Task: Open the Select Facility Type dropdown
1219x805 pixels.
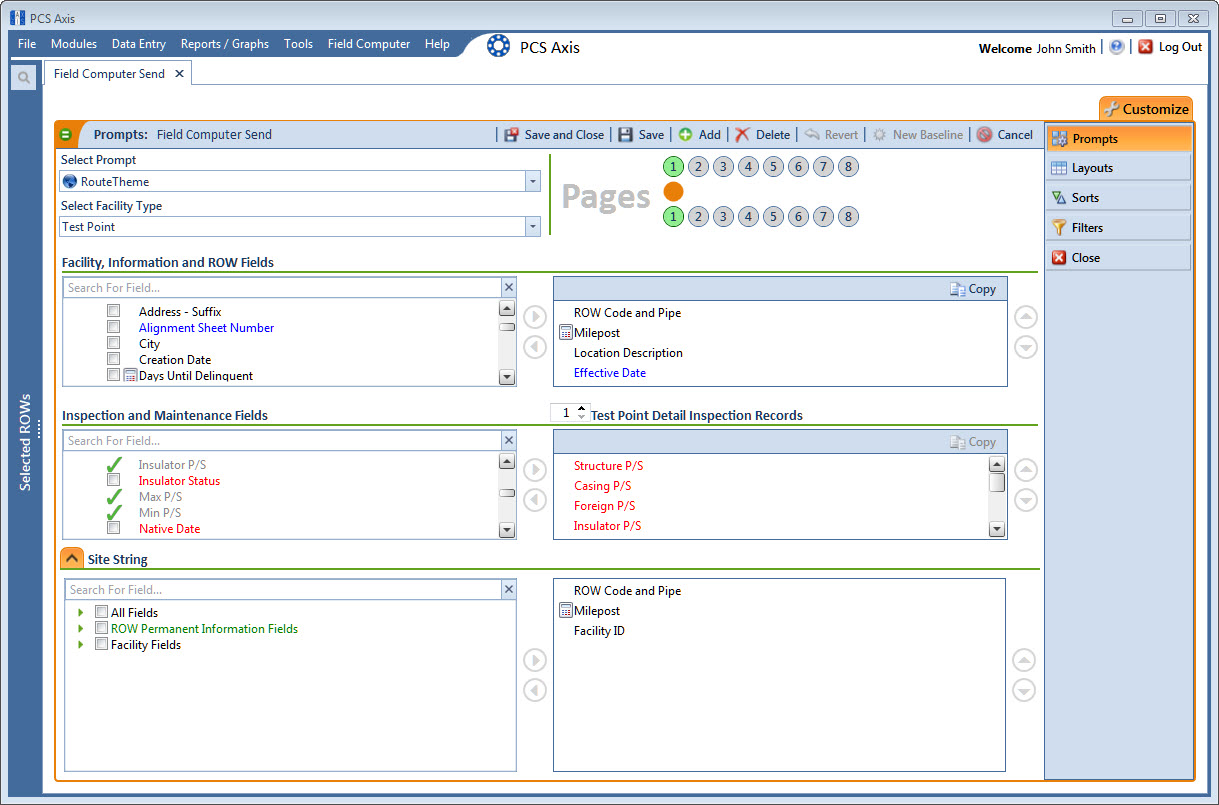Action: click(x=533, y=227)
